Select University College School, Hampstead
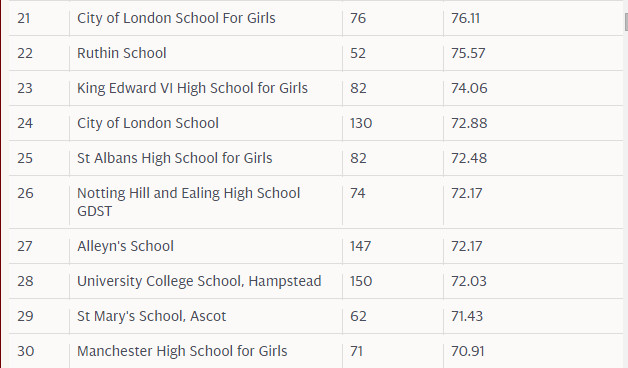The width and height of the screenshot is (628, 368). pyautogui.click(x=199, y=281)
